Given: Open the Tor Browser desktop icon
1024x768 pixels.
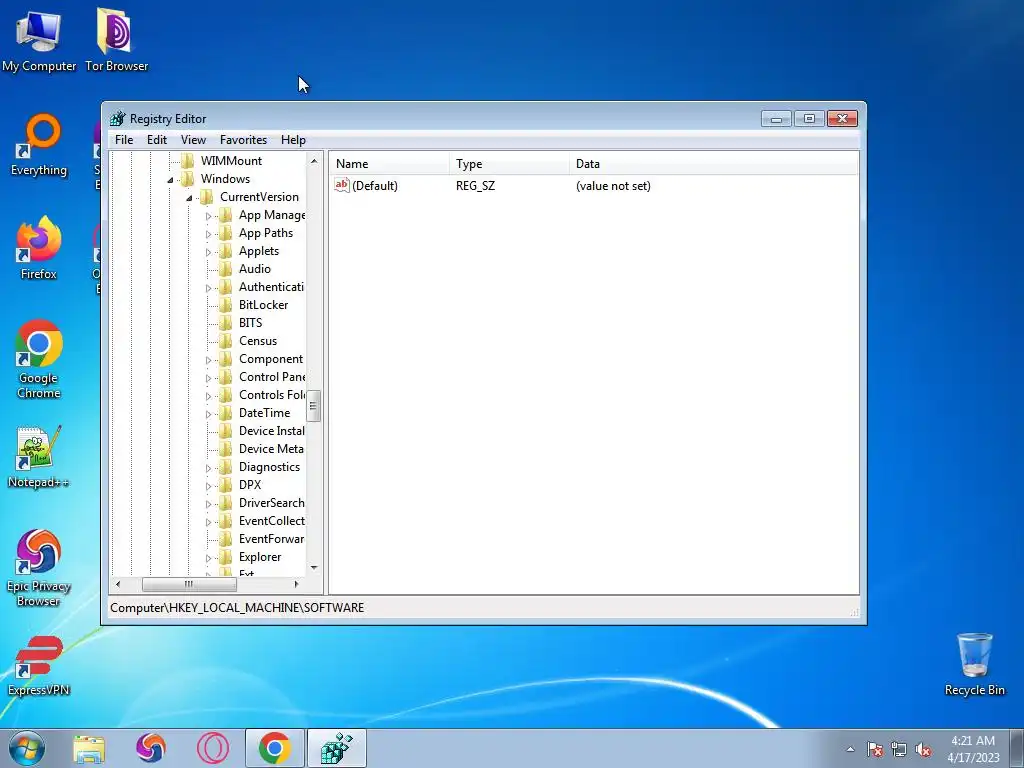Looking at the screenshot, I should tap(116, 40).
